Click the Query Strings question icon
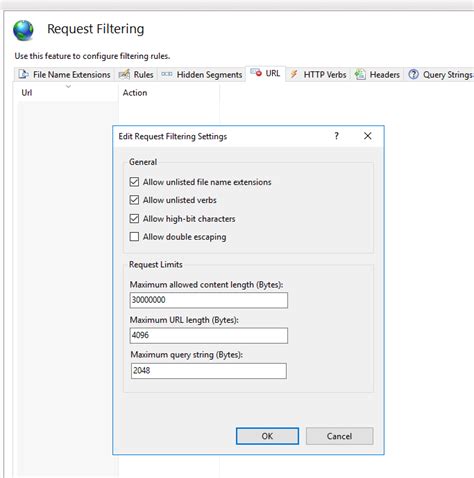The width and height of the screenshot is (474, 478). (413, 74)
